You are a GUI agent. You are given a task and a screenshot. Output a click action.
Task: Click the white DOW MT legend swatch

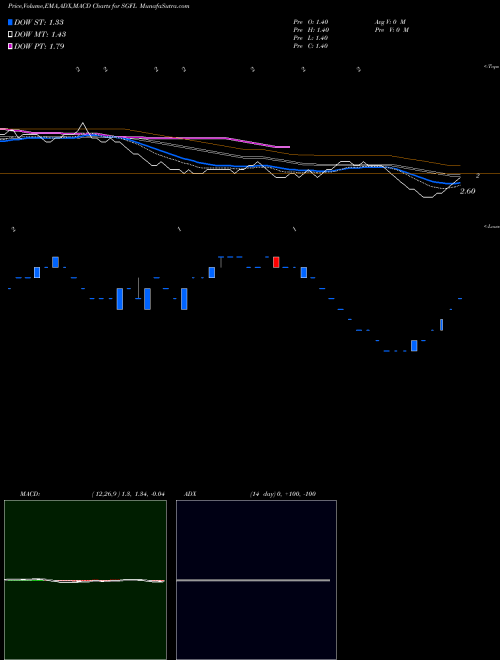[x=10, y=35]
